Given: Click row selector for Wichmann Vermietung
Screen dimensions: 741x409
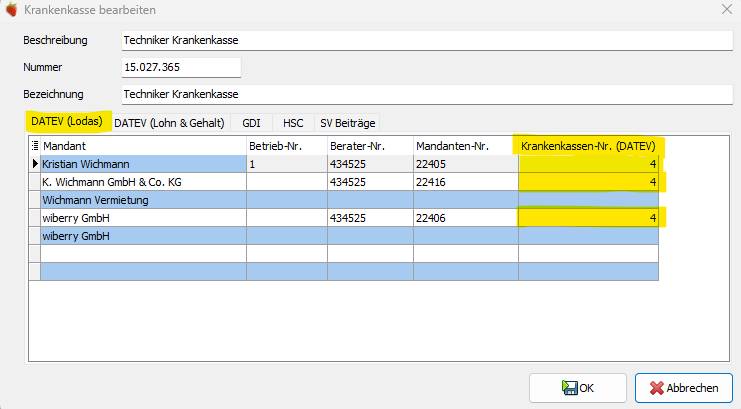Looking at the screenshot, I should (34, 200).
